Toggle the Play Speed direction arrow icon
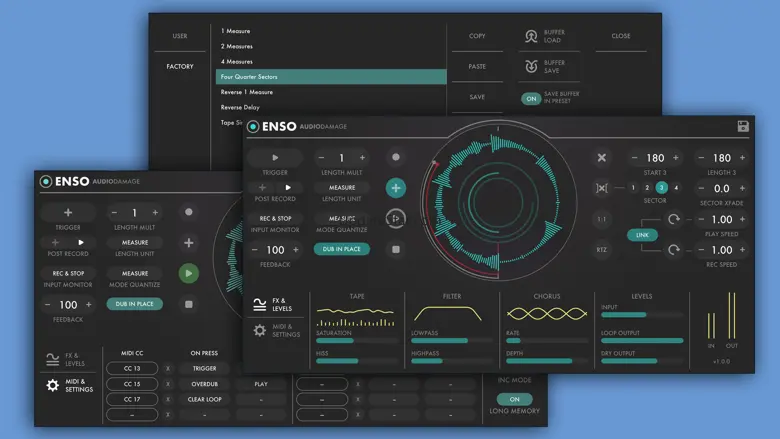 pos(674,219)
